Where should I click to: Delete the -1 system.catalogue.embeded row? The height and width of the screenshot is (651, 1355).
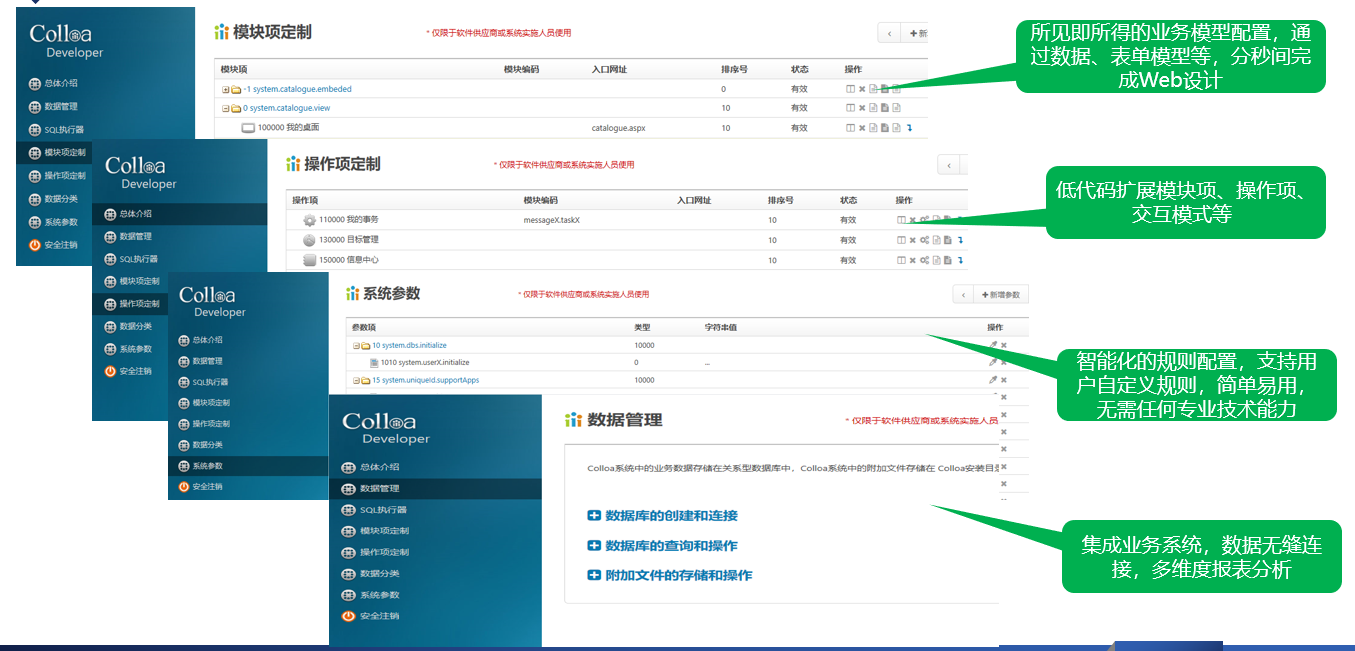pos(862,89)
